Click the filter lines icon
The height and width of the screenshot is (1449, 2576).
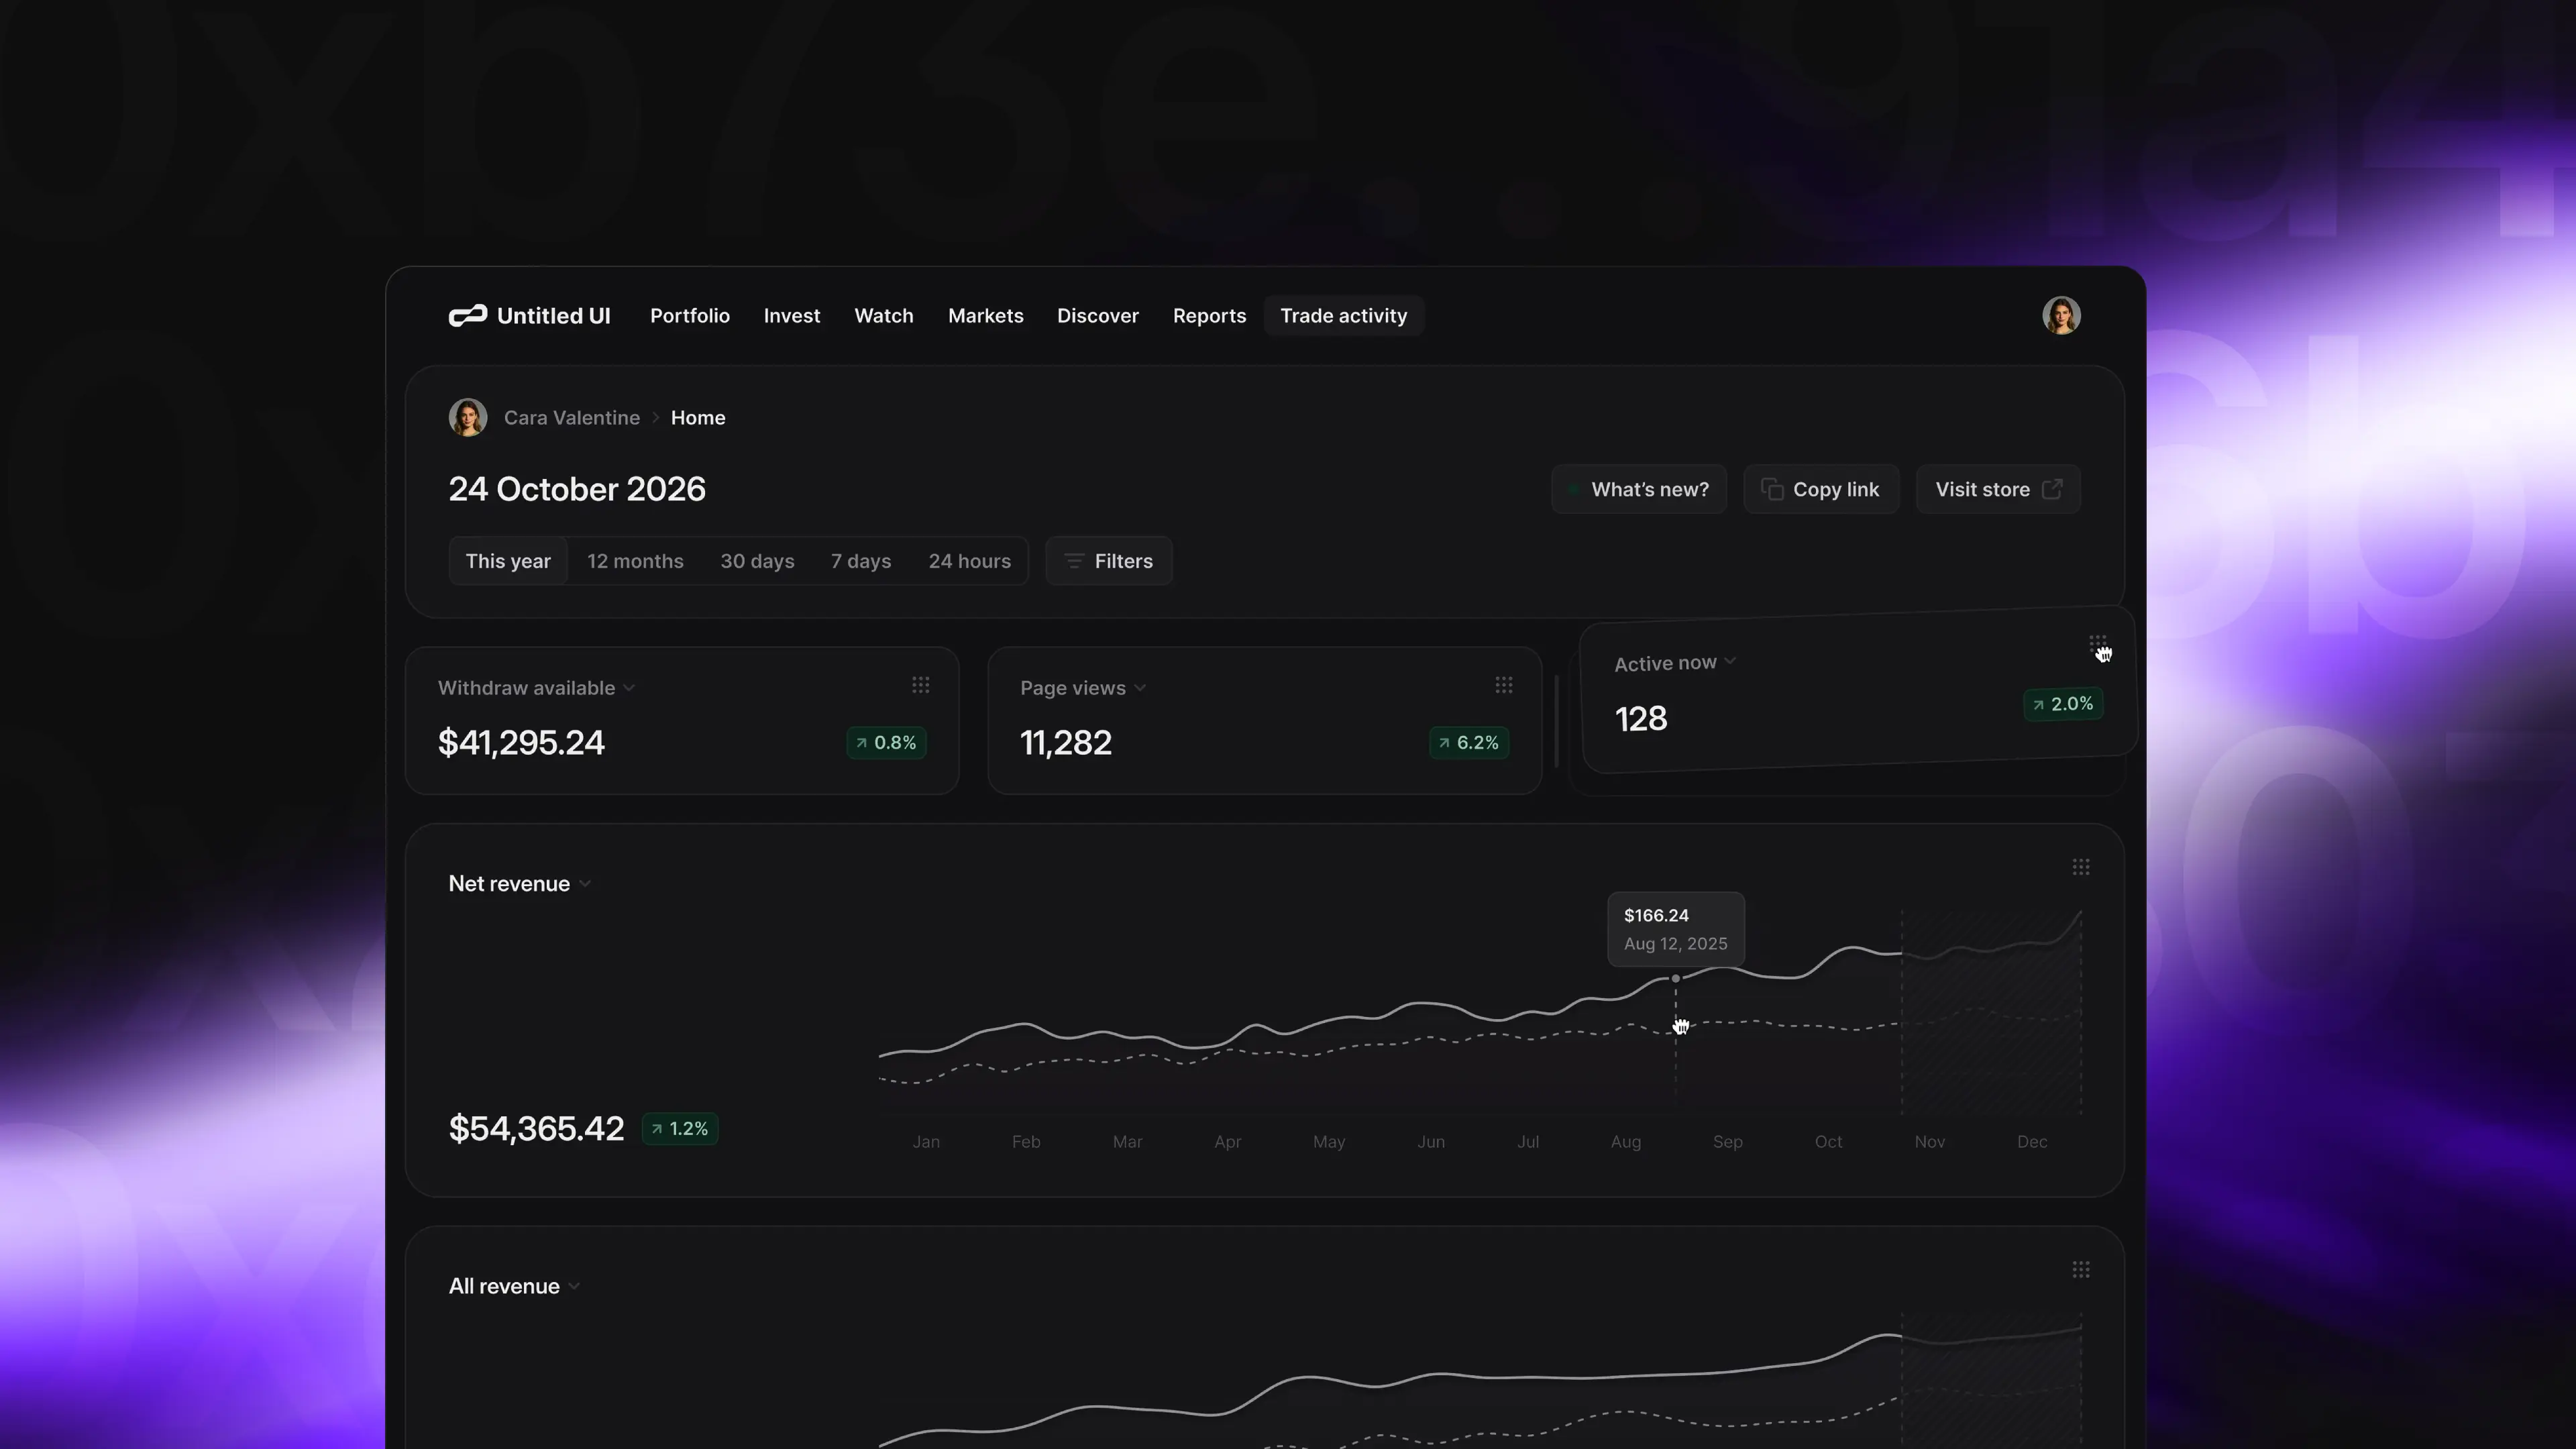(1074, 561)
